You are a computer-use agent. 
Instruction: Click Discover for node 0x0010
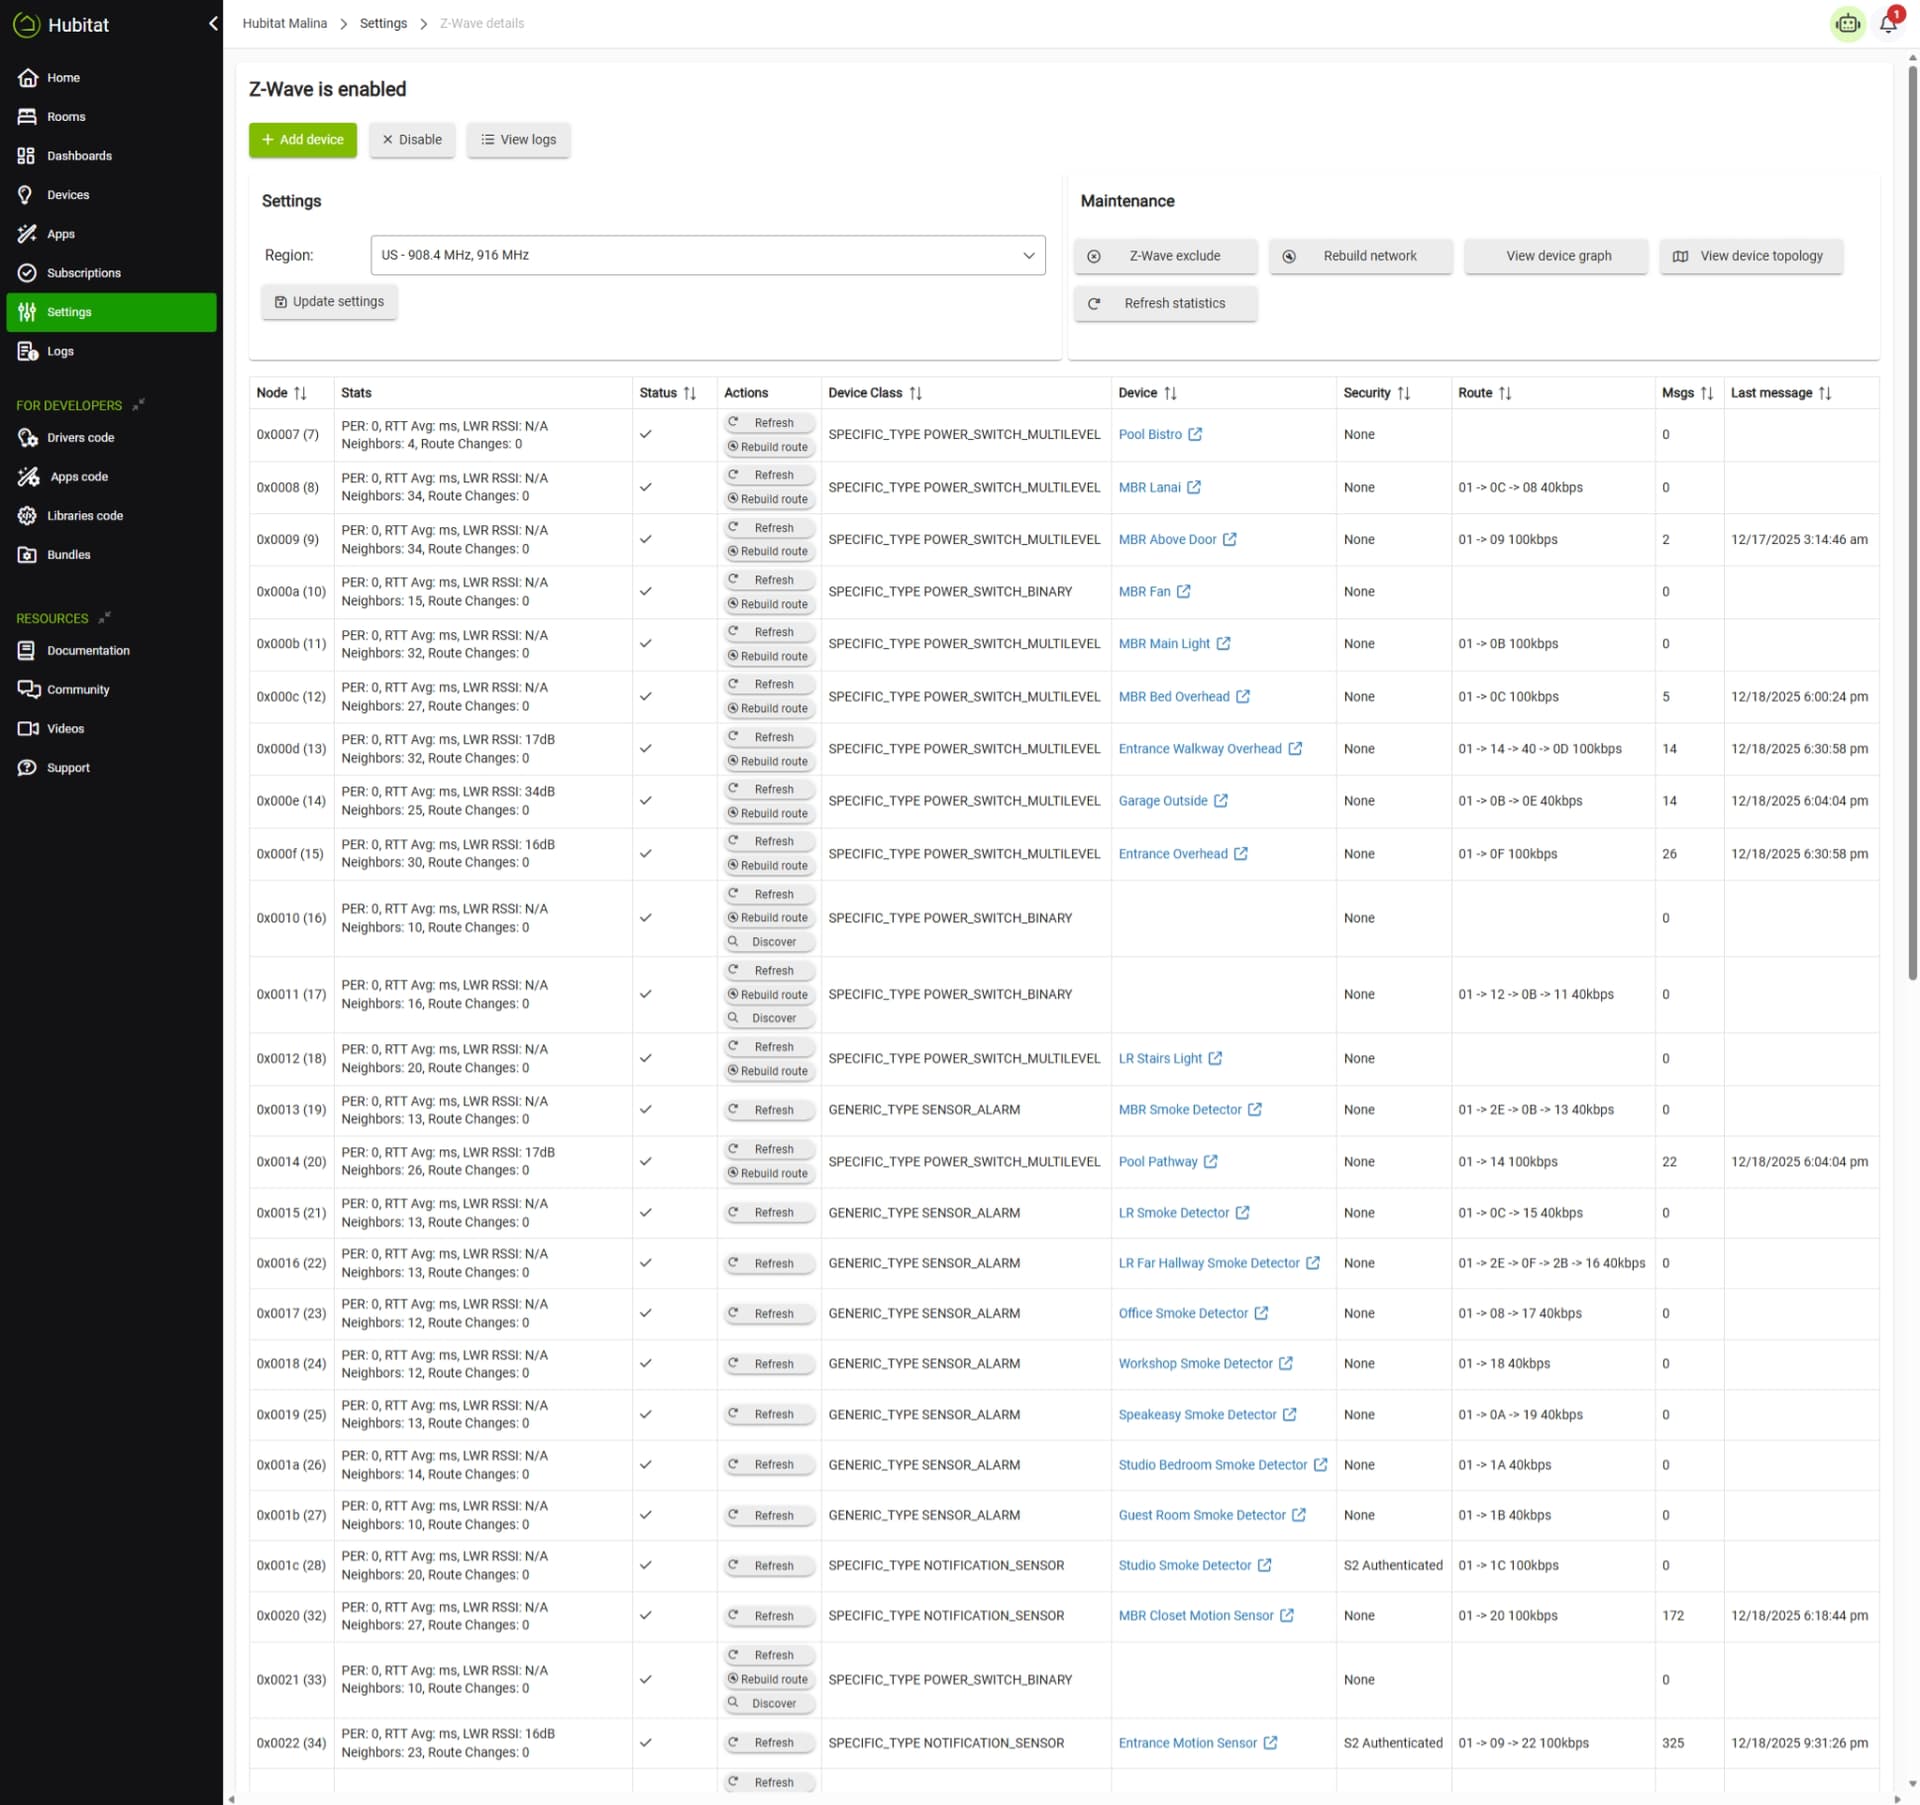[x=768, y=942]
